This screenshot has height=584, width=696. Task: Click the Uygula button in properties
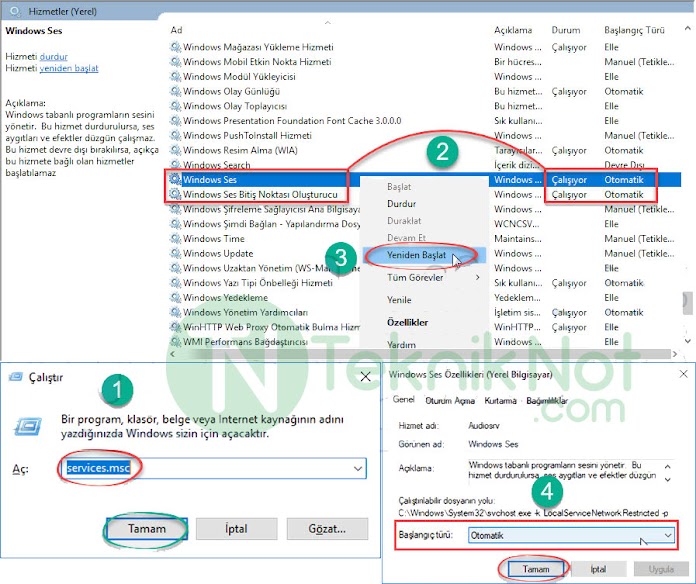coord(661,569)
